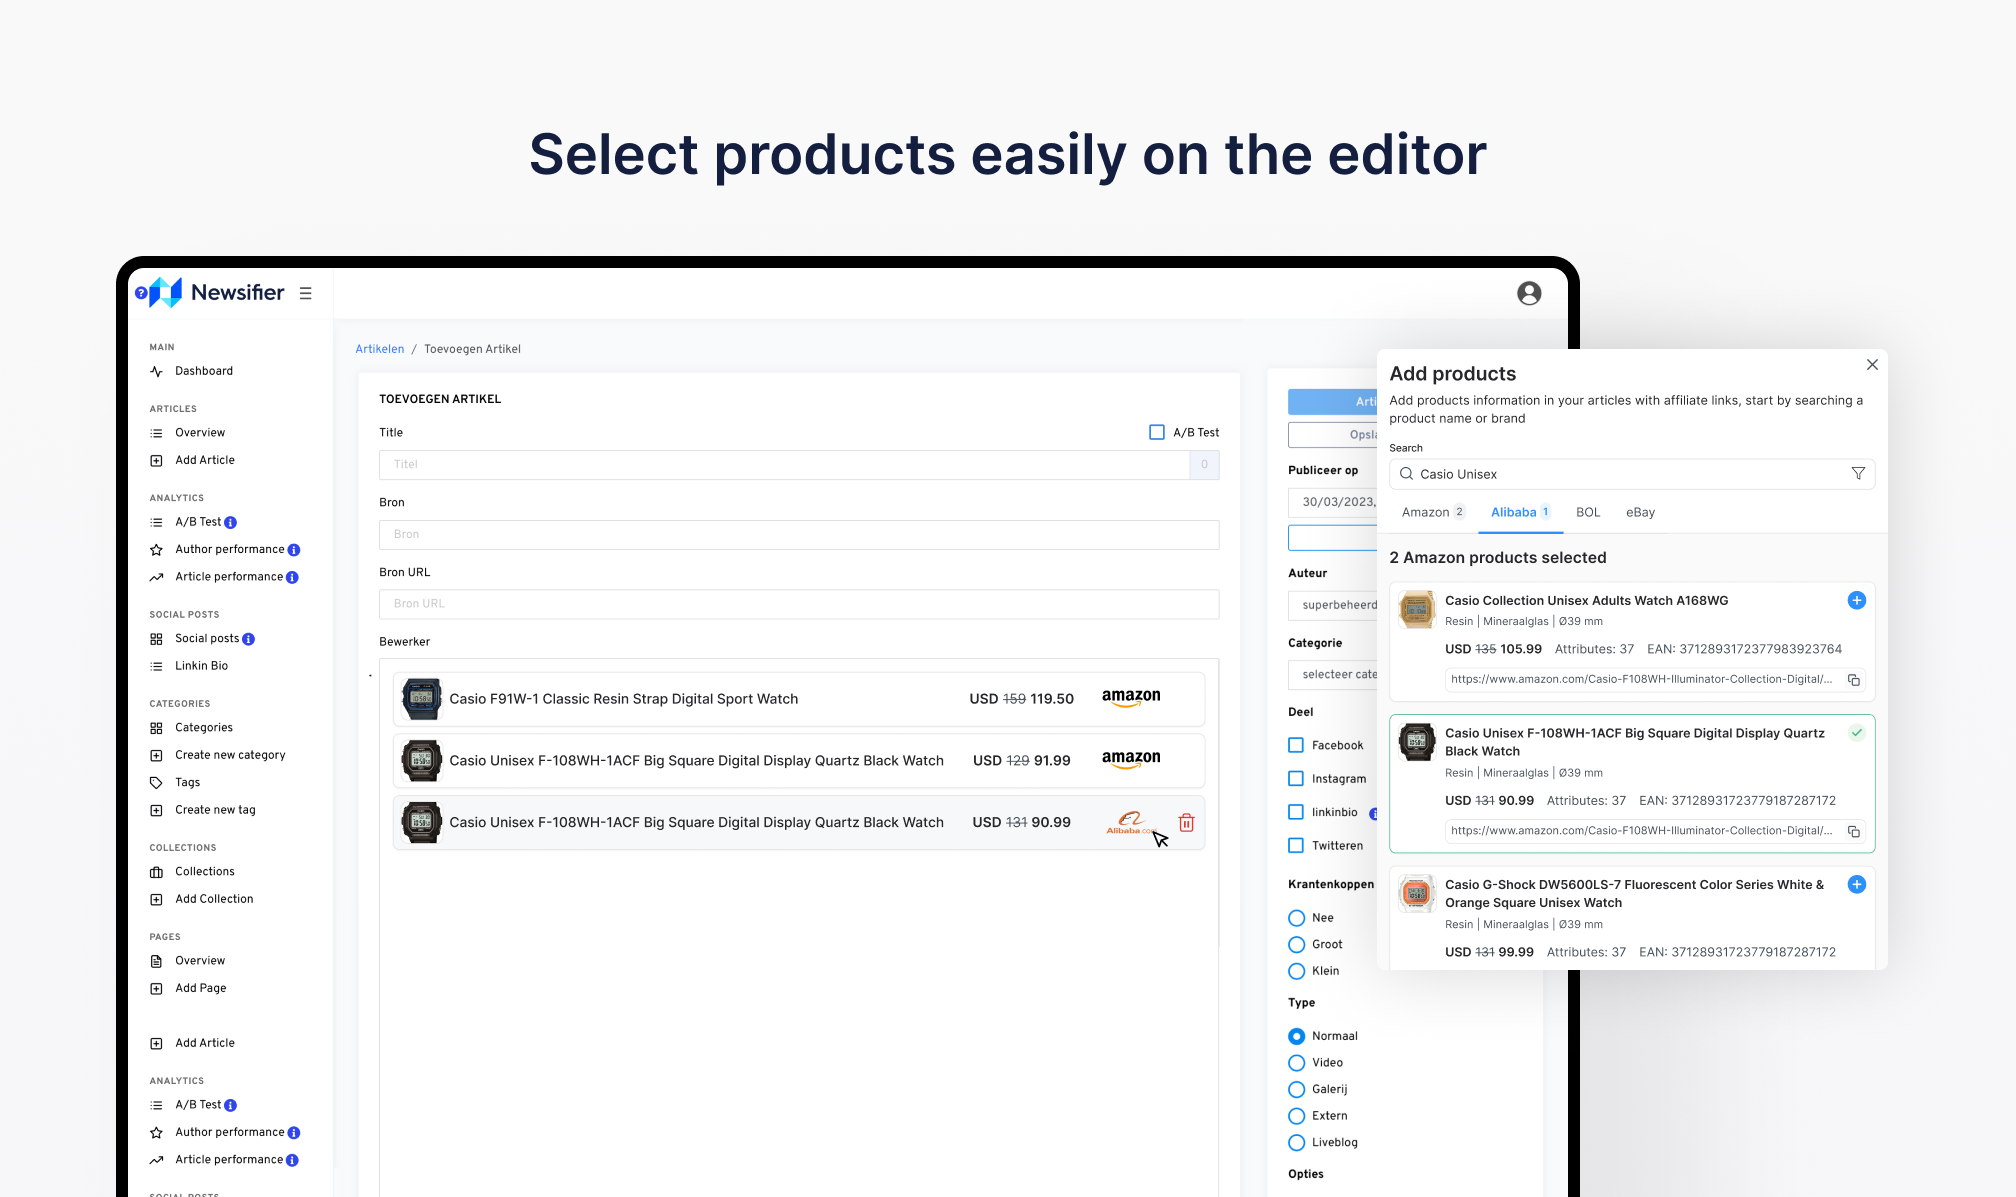Click the Title input field
This screenshot has height=1197, width=2016.
point(784,465)
